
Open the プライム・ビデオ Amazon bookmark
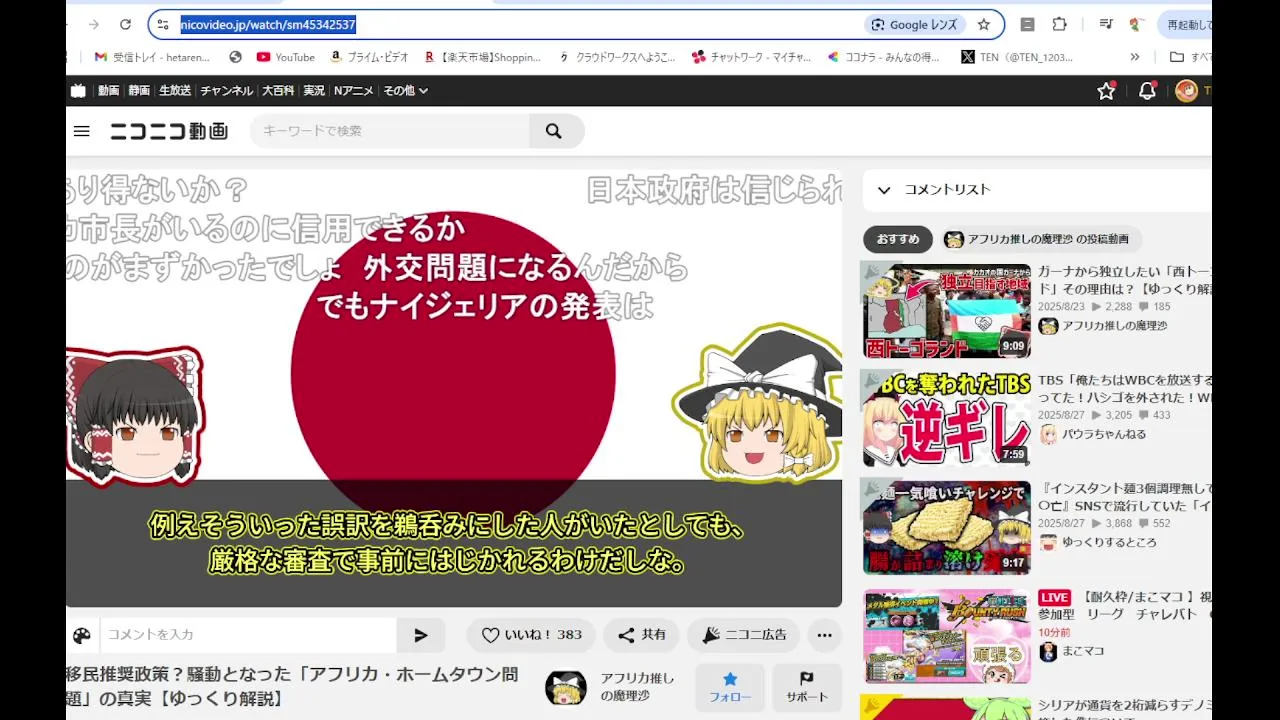370,57
